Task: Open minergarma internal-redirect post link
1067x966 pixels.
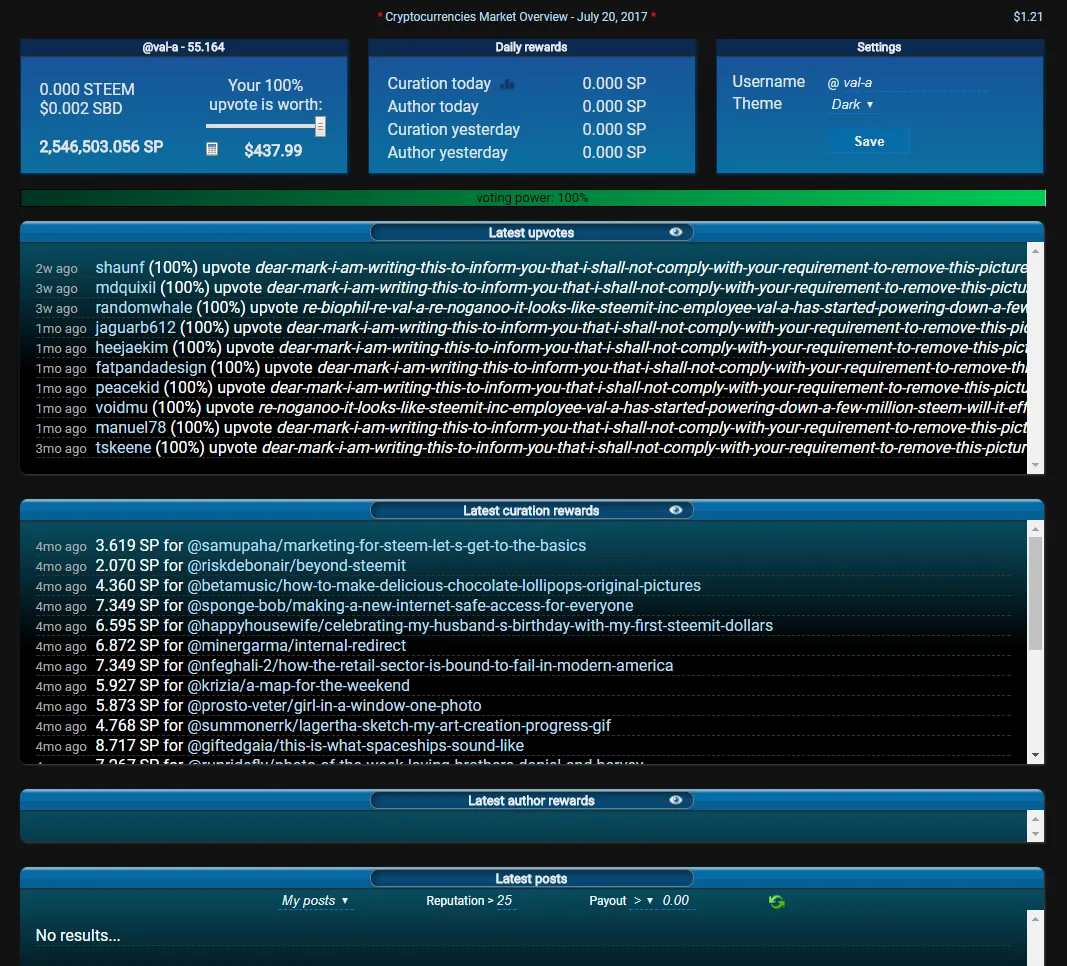Action: [x=296, y=646]
